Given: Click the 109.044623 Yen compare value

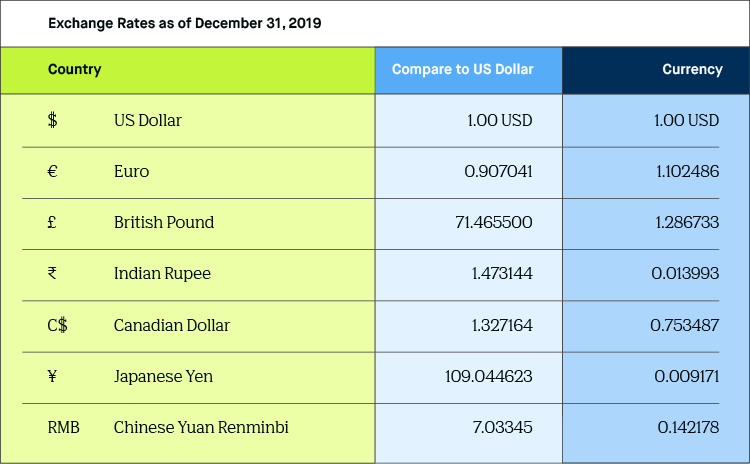Looking at the screenshot, I should [x=488, y=377].
